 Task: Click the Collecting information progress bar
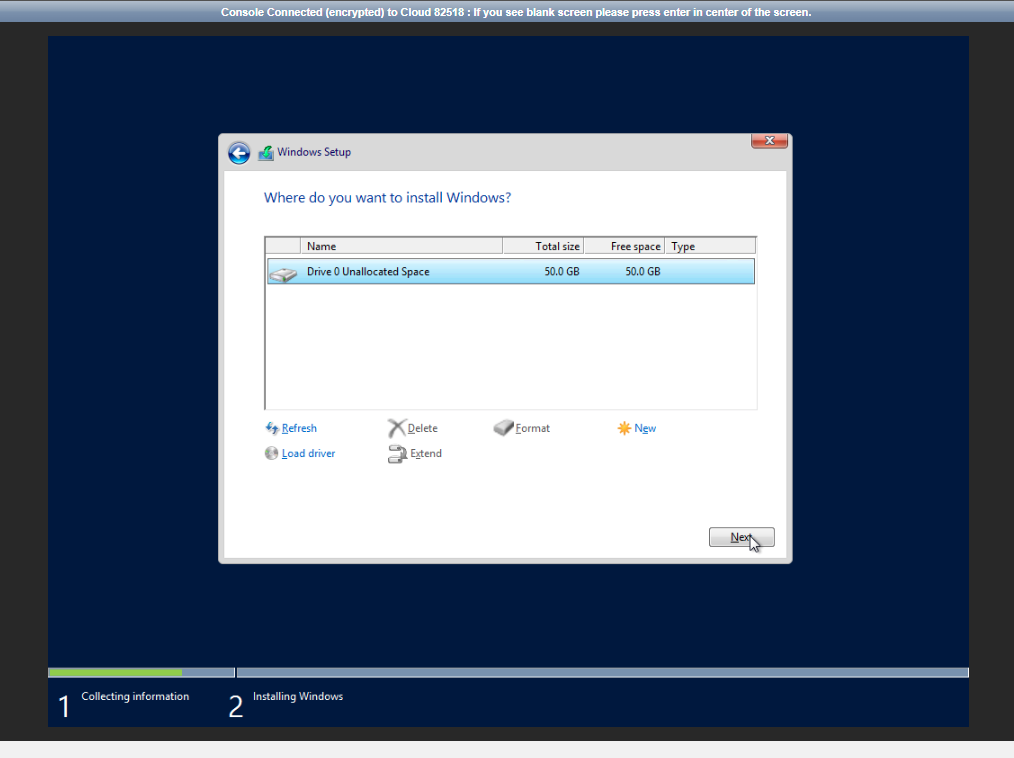142,673
